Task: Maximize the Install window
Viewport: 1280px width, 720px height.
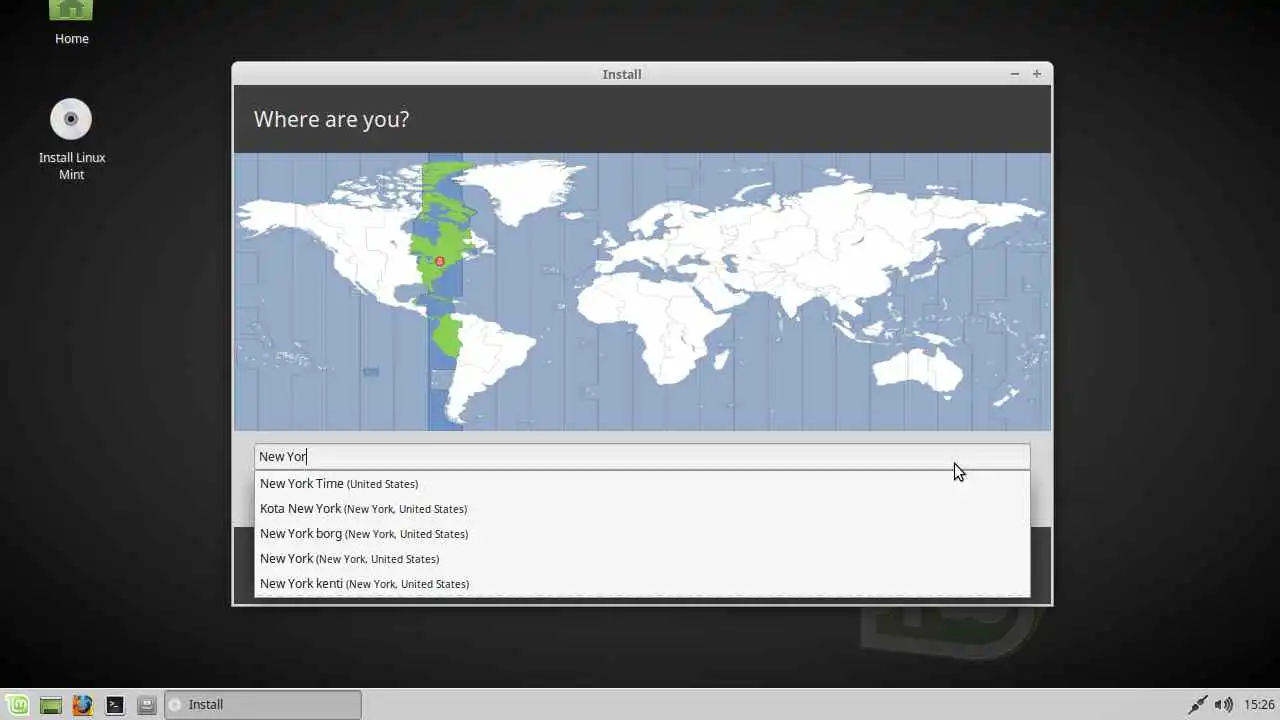Action: (1037, 74)
